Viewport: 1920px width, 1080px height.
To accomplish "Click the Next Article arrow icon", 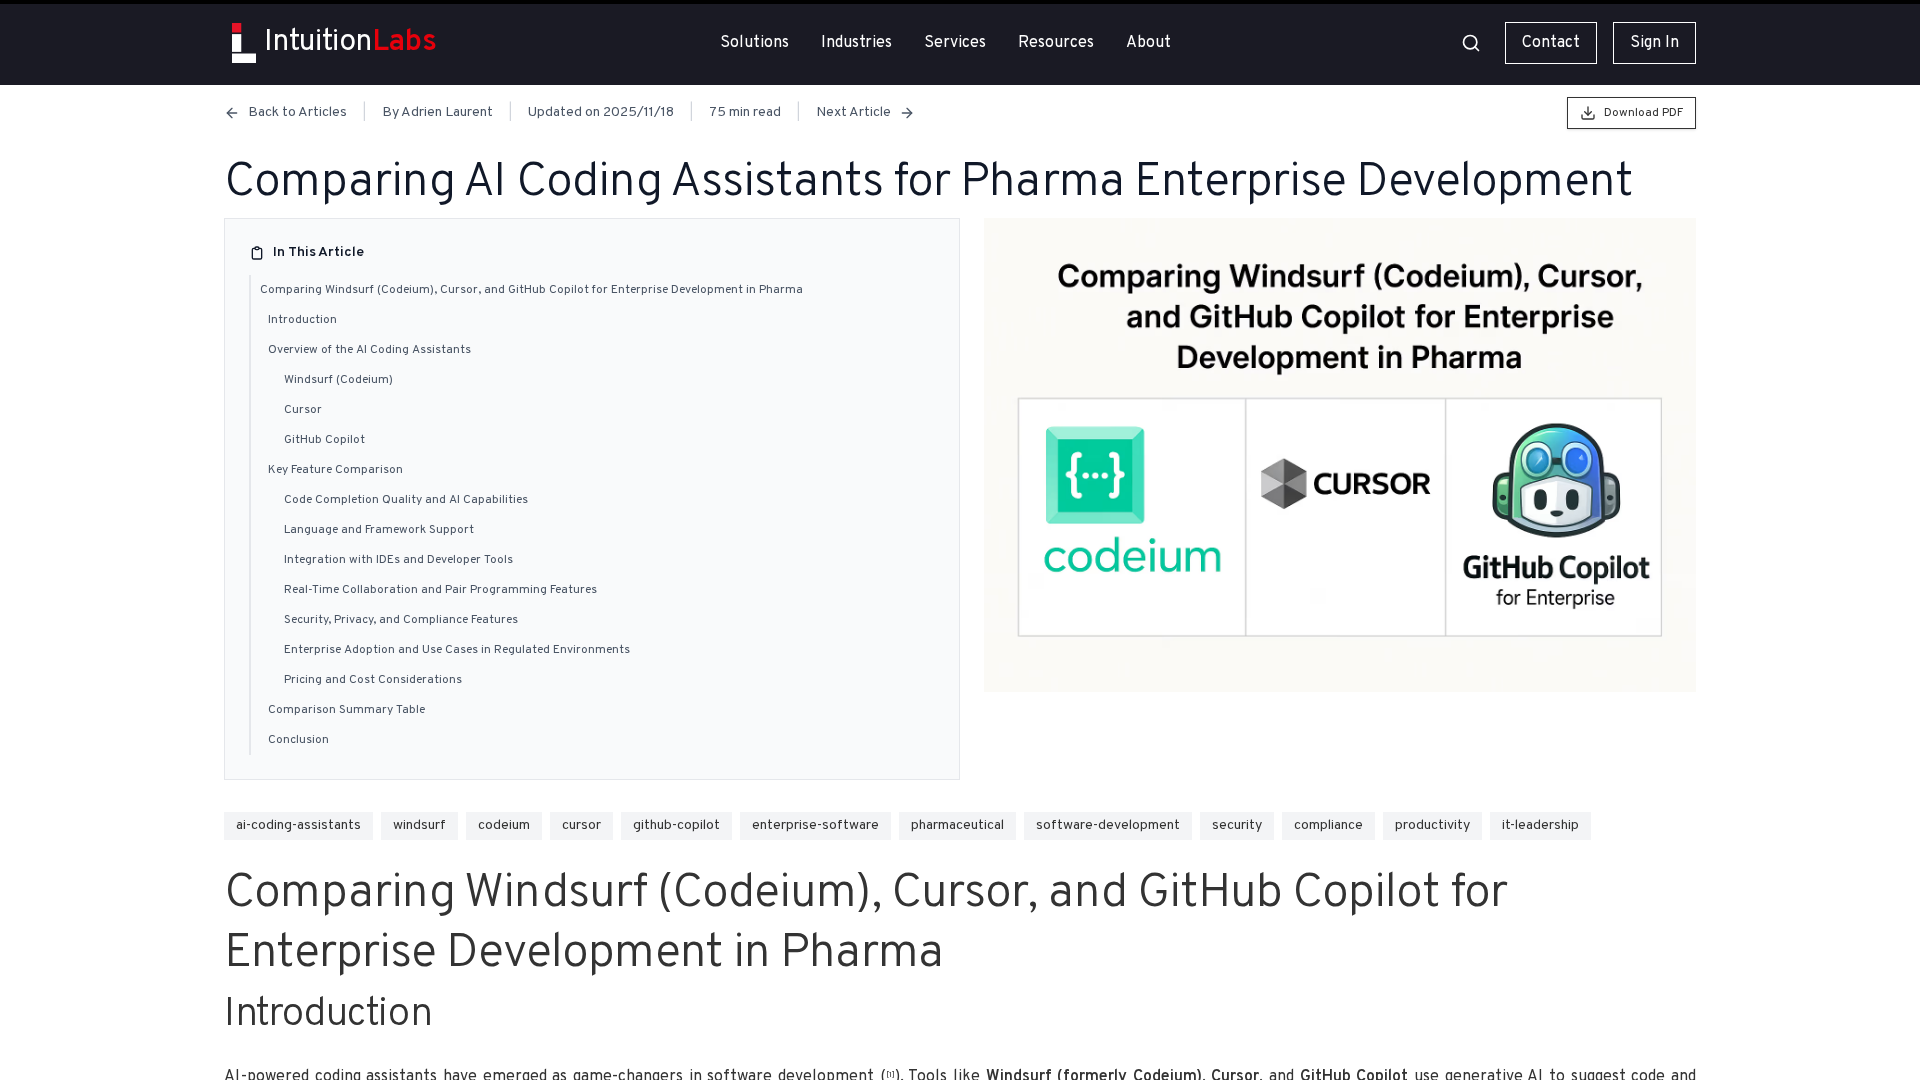I will coord(907,113).
